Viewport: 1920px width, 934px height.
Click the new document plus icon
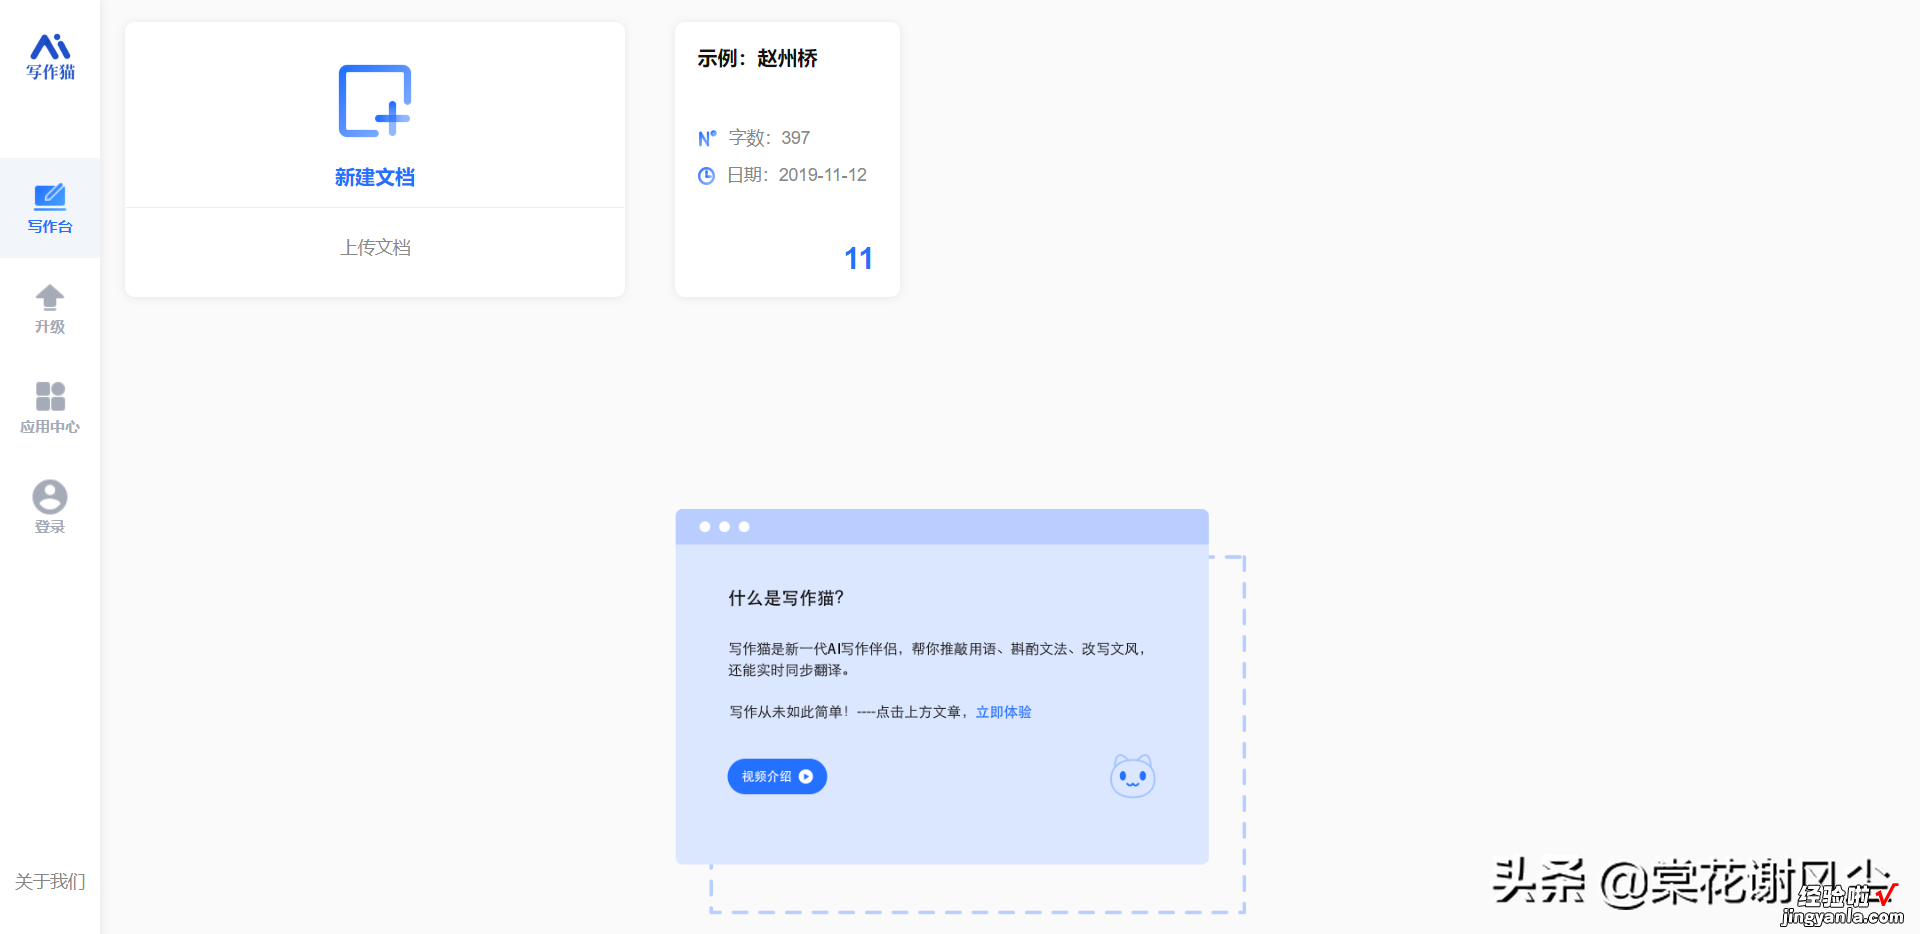(x=375, y=101)
